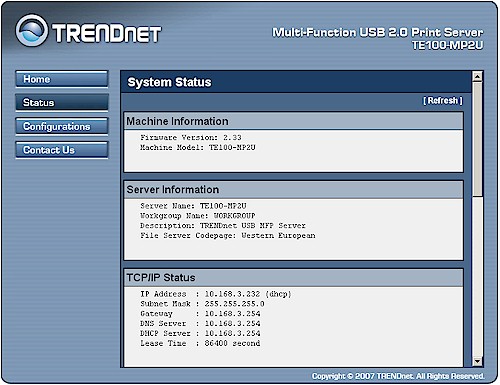Click the TE100-MP2U model text in header
Screen dimensions: 500x385
click(x=447, y=45)
